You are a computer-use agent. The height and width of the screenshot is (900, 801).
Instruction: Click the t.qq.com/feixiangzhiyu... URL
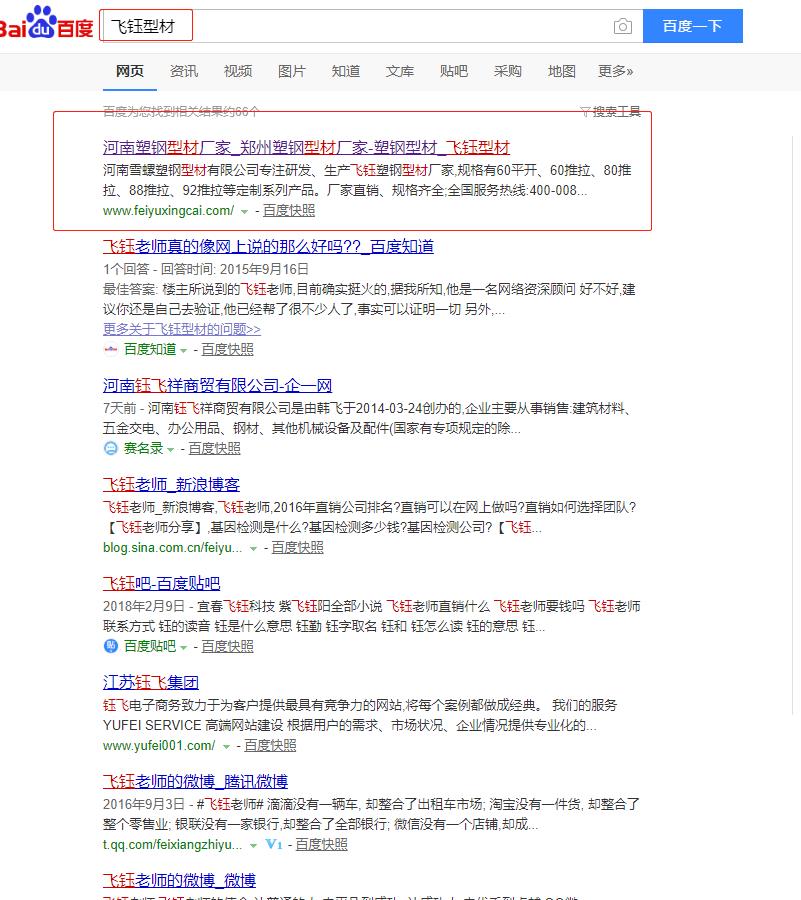pos(172,844)
